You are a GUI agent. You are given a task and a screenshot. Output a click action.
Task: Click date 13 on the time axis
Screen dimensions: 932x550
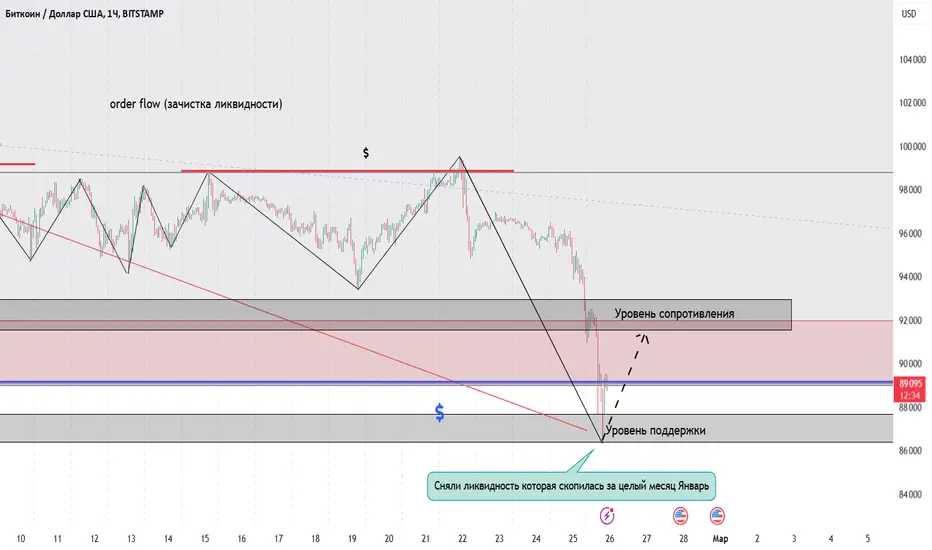pyautogui.click(x=131, y=539)
